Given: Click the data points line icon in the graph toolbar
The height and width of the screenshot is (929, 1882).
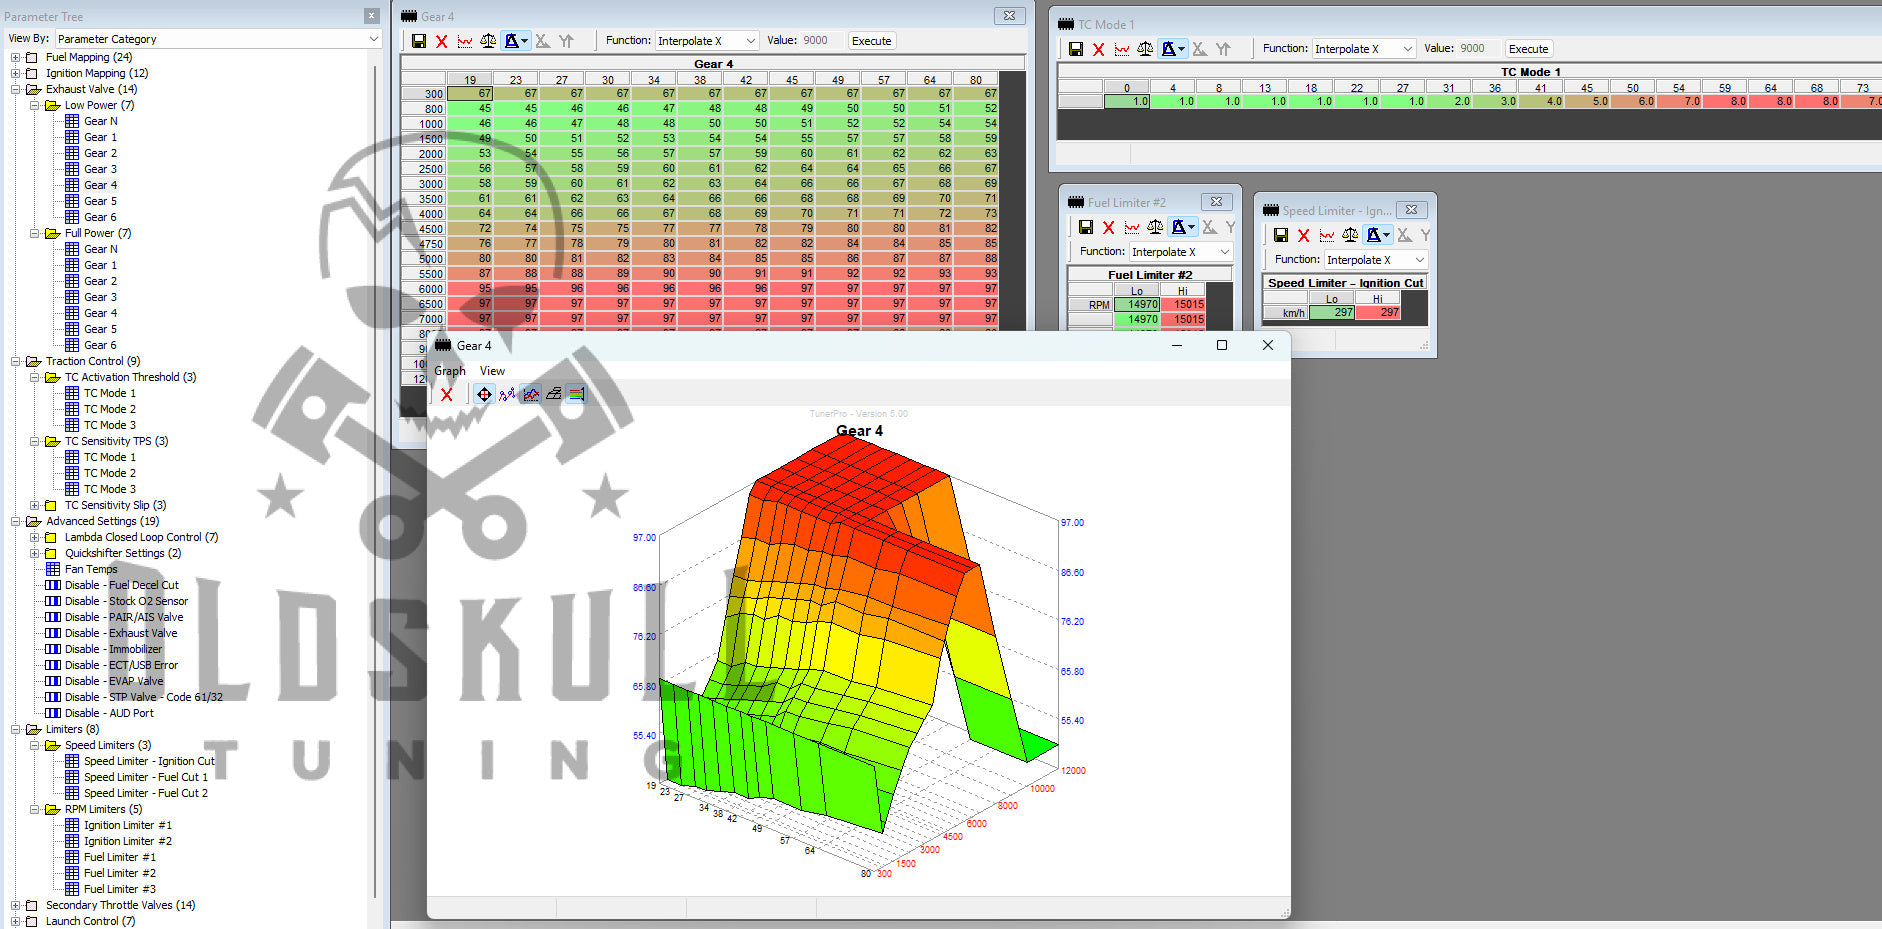Looking at the screenshot, I should click(x=507, y=394).
